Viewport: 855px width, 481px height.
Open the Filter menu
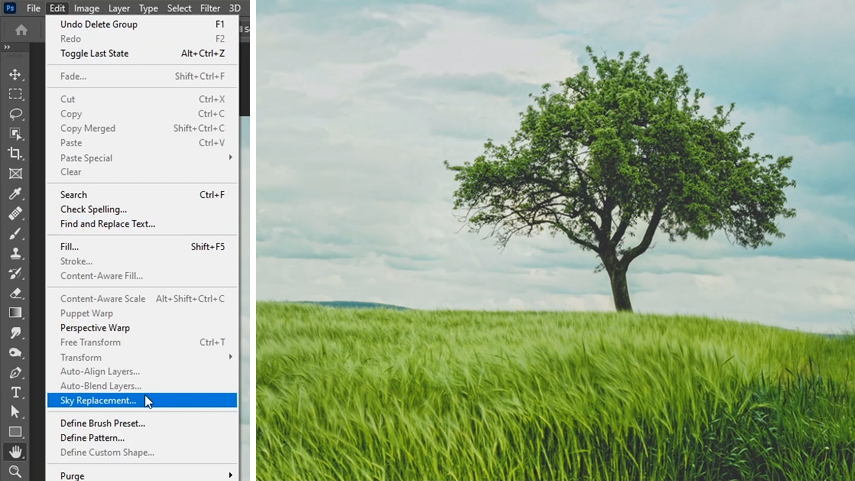(212, 8)
